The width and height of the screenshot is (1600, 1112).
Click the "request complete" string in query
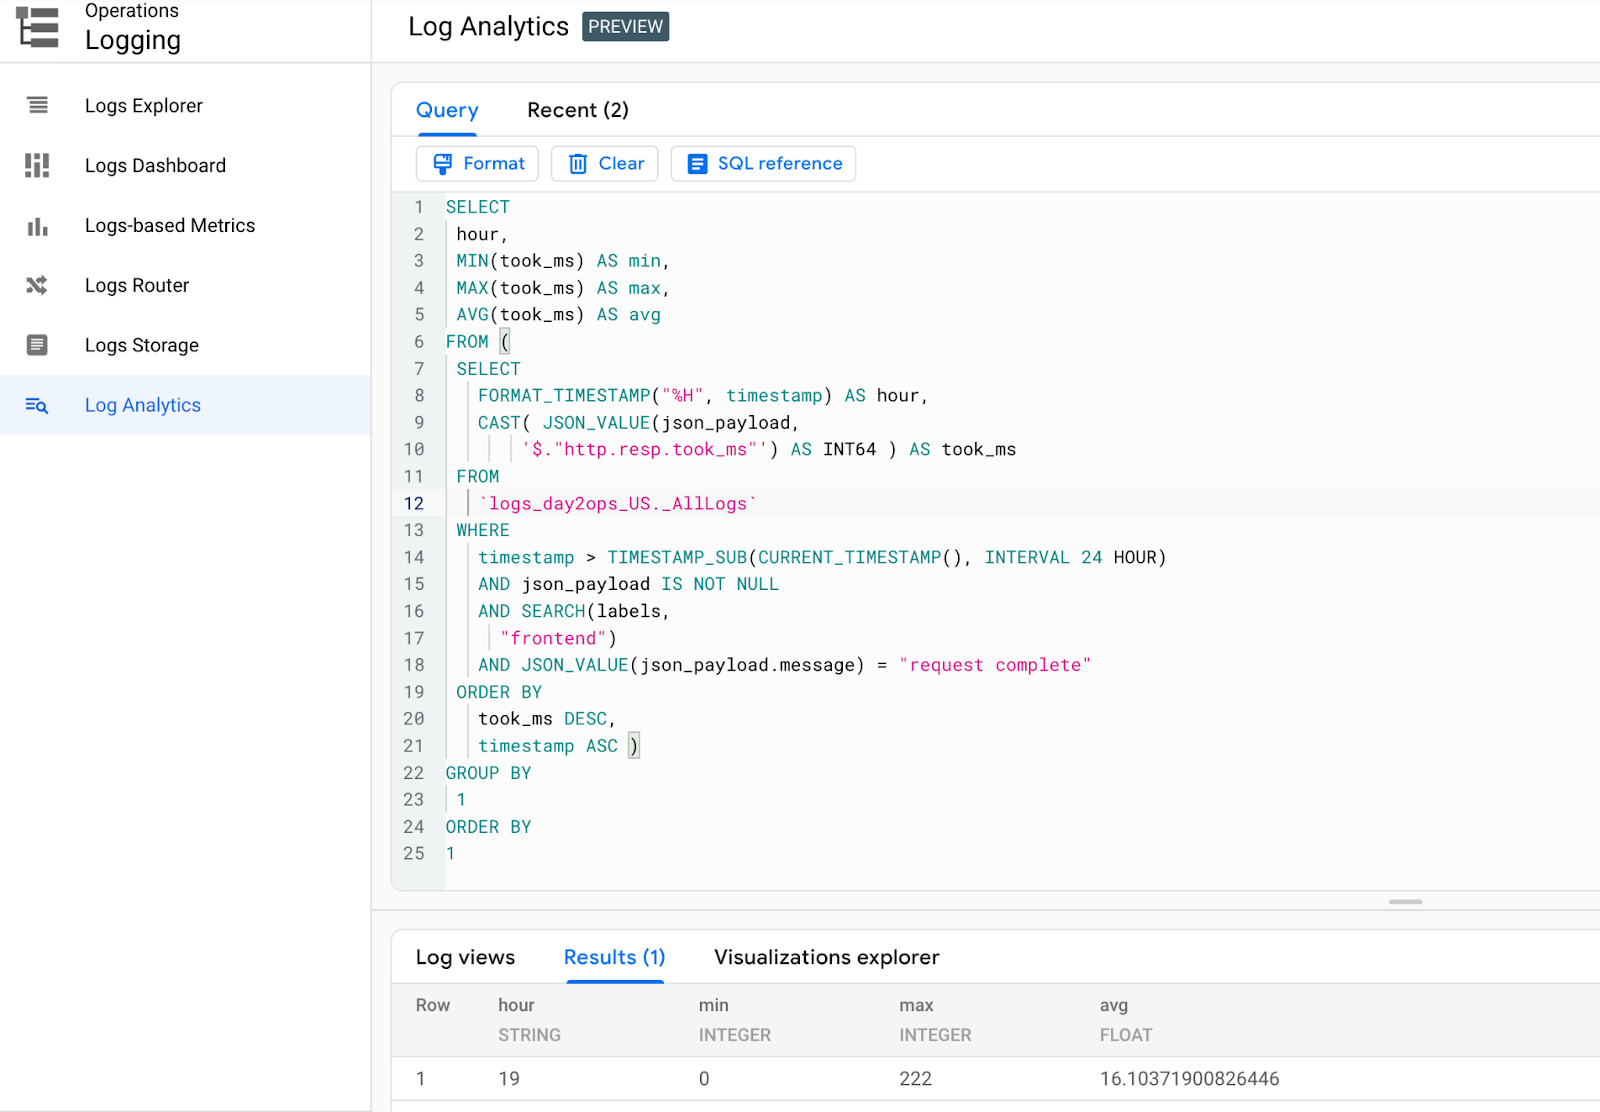(x=994, y=665)
